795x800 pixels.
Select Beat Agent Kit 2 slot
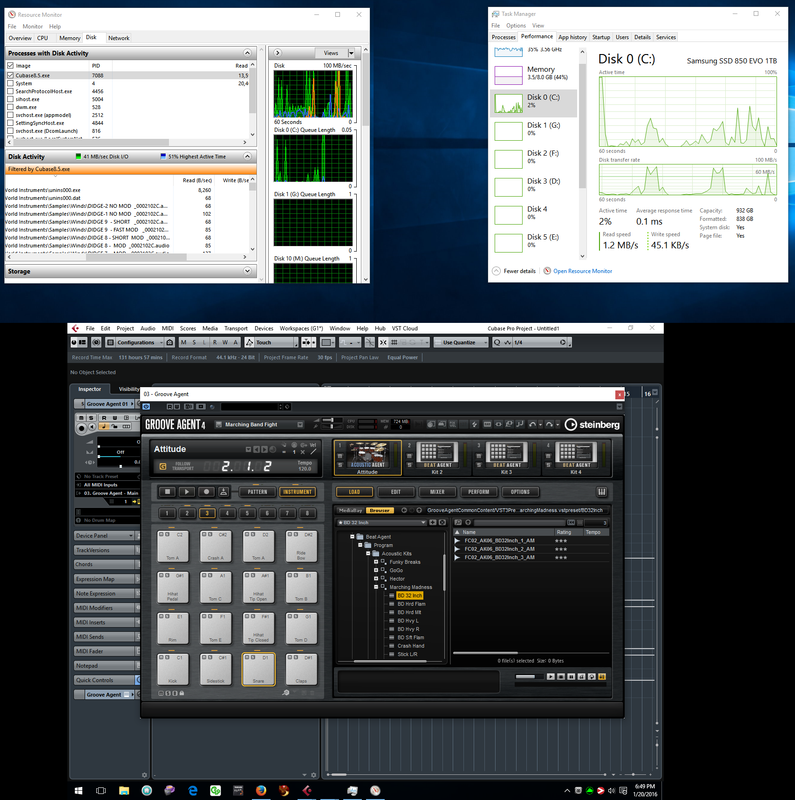pos(437,458)
